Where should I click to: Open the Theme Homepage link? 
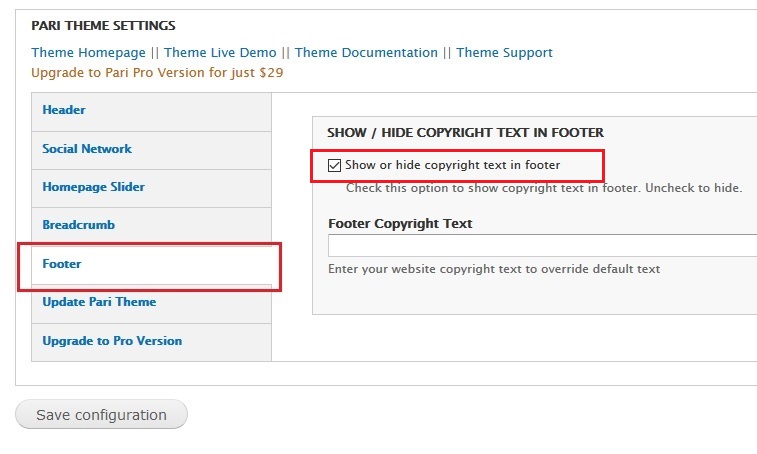pos(87,53)
